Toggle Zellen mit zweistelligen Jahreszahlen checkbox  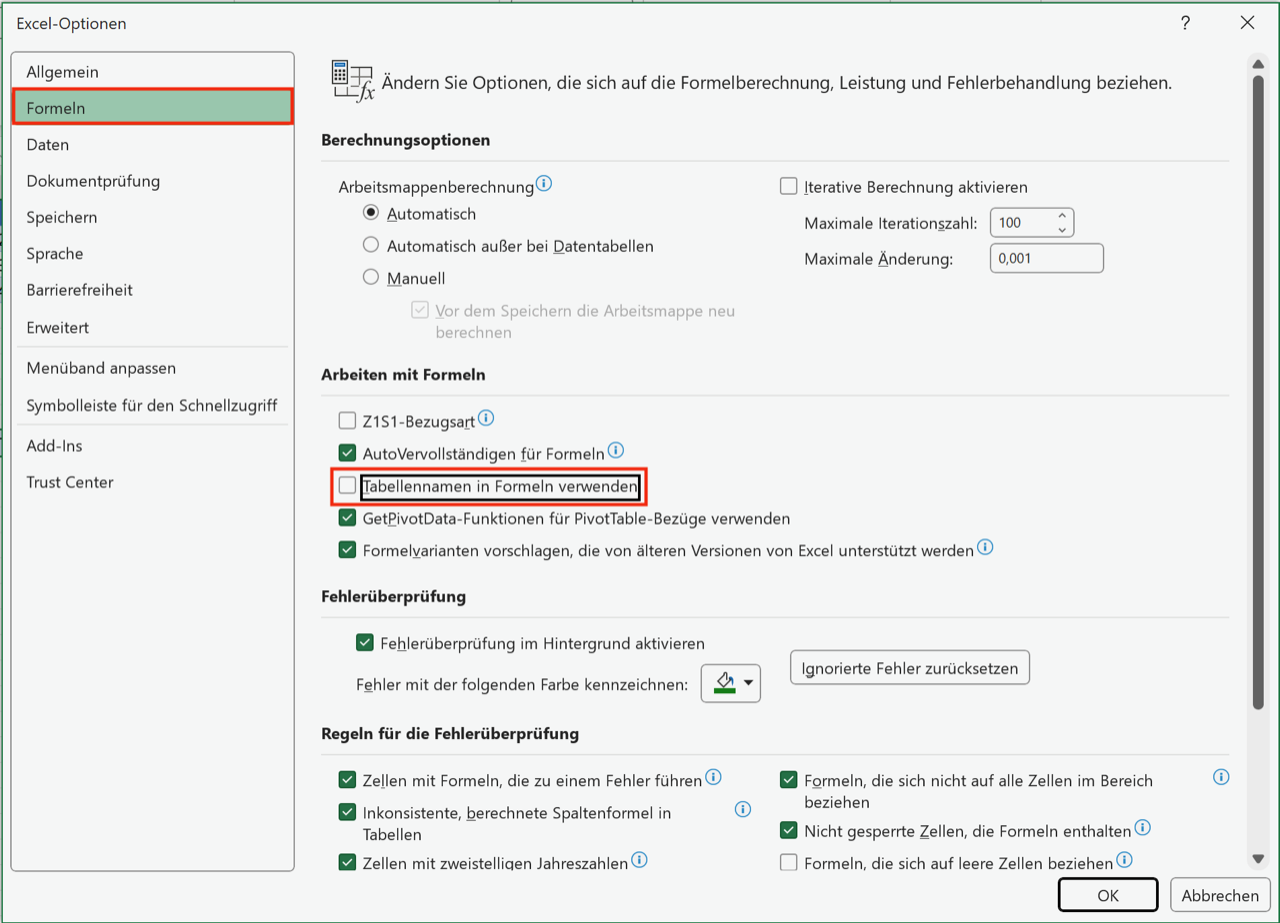(x=347, y=862)
